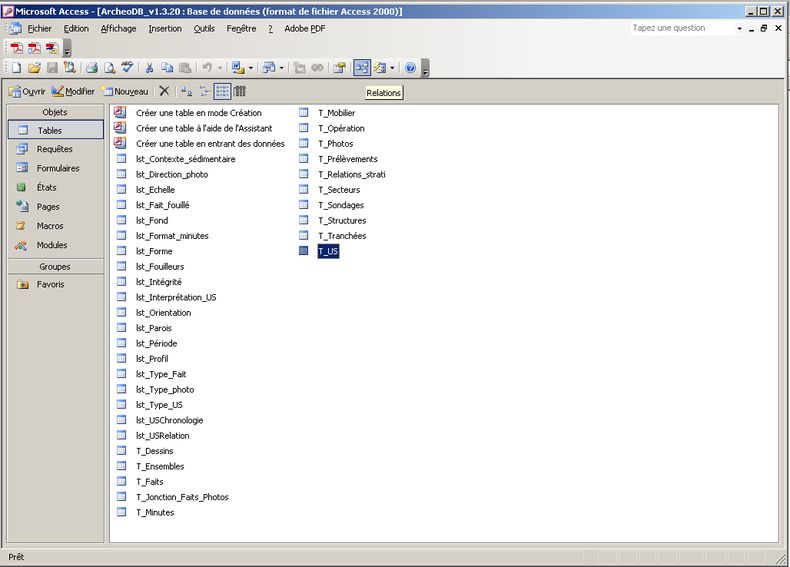
Task: Click the second Adobe PDF toolbar icon
Action: [34, 48]
